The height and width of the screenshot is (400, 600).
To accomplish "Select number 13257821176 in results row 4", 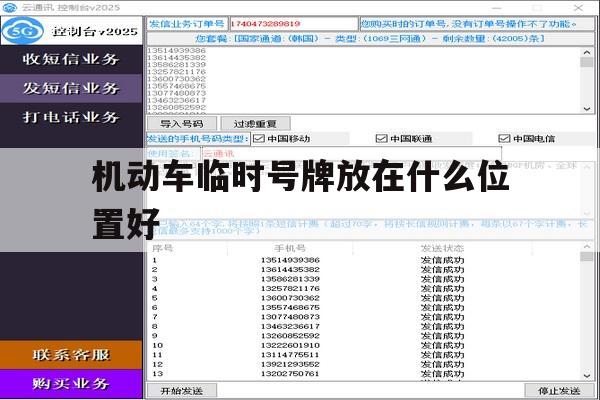I will 290,289.
